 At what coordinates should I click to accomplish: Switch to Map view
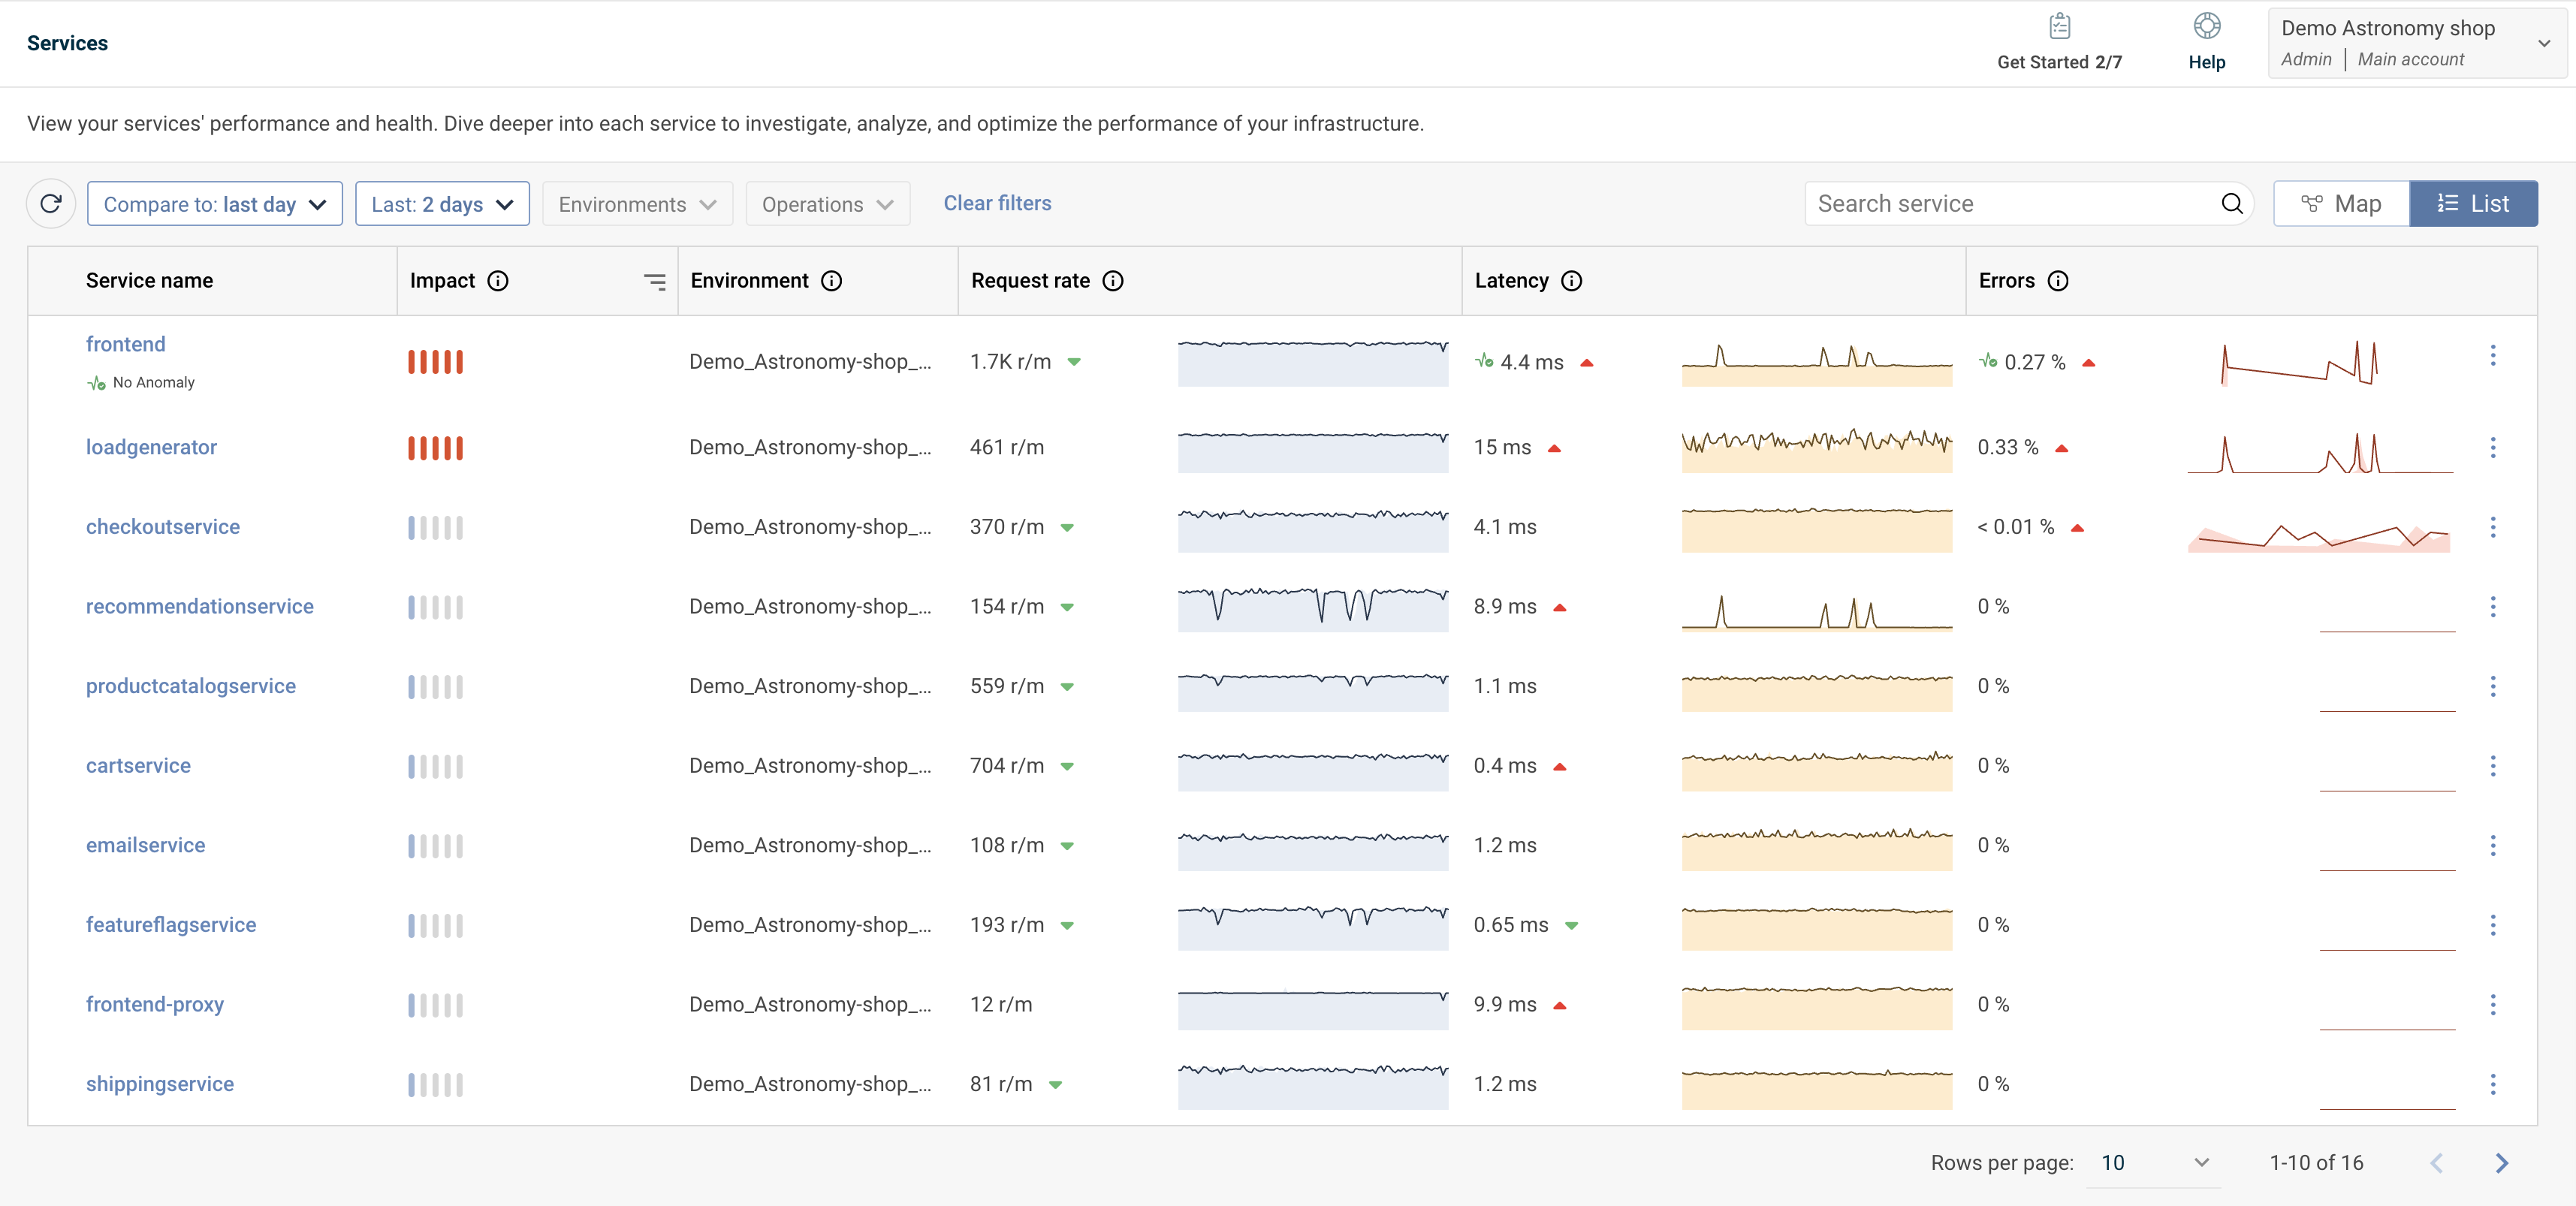(2341, 204)
